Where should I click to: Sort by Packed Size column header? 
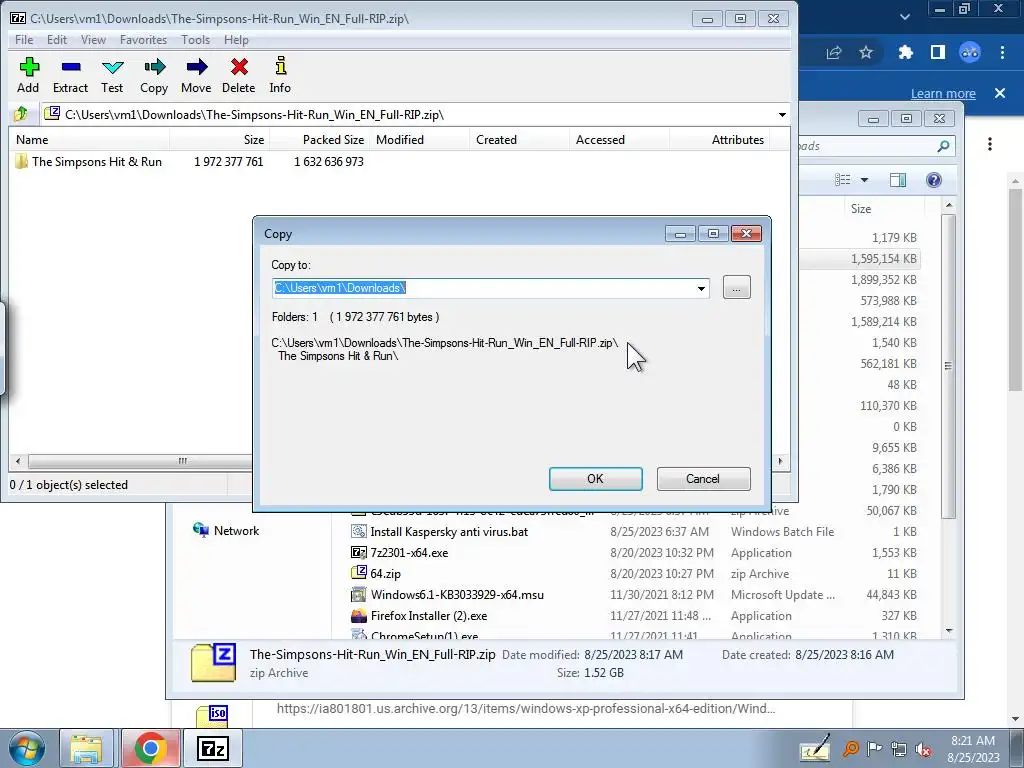(x=319, y=140)
